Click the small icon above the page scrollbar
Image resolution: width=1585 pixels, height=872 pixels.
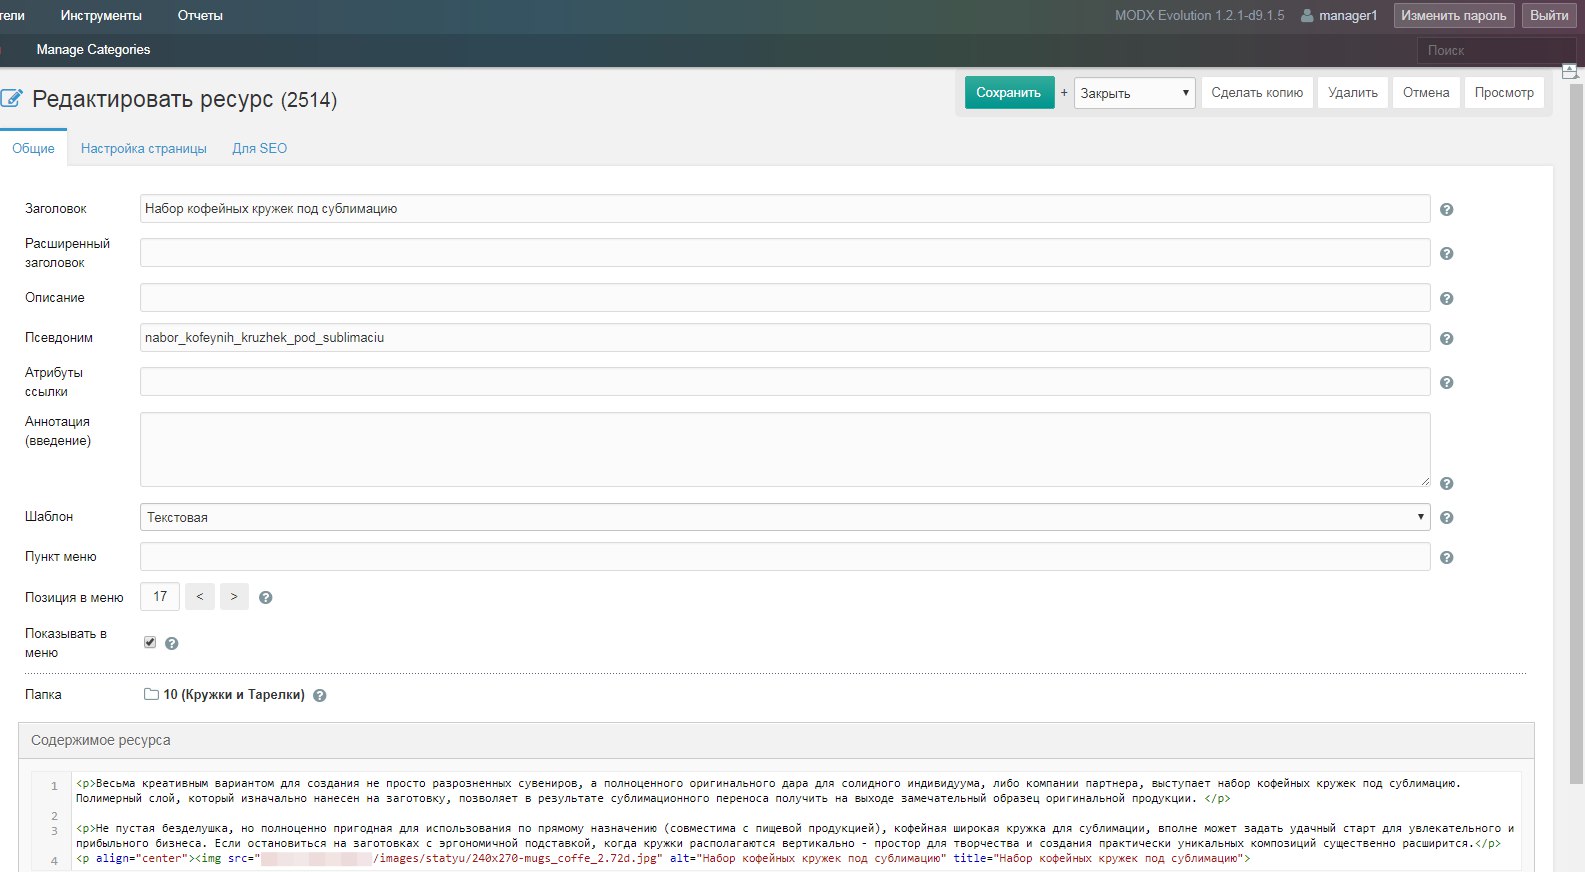pos(1569,71)
